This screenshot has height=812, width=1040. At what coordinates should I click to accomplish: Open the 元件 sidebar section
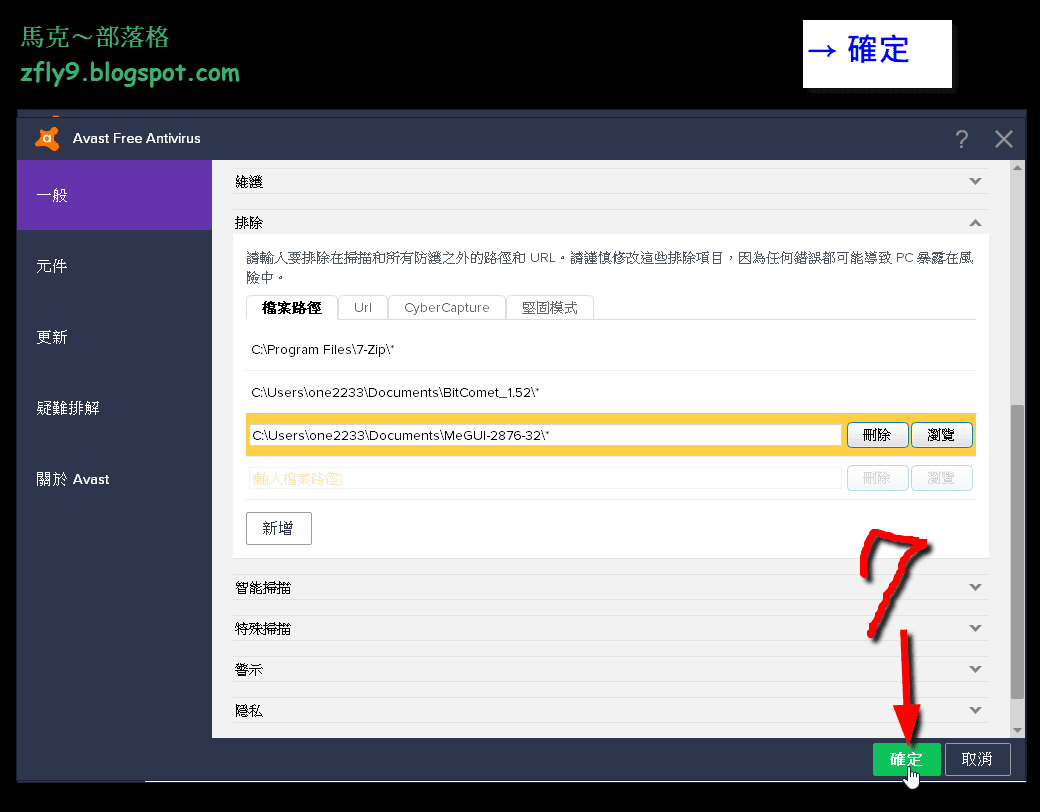(x=114, y=266)
